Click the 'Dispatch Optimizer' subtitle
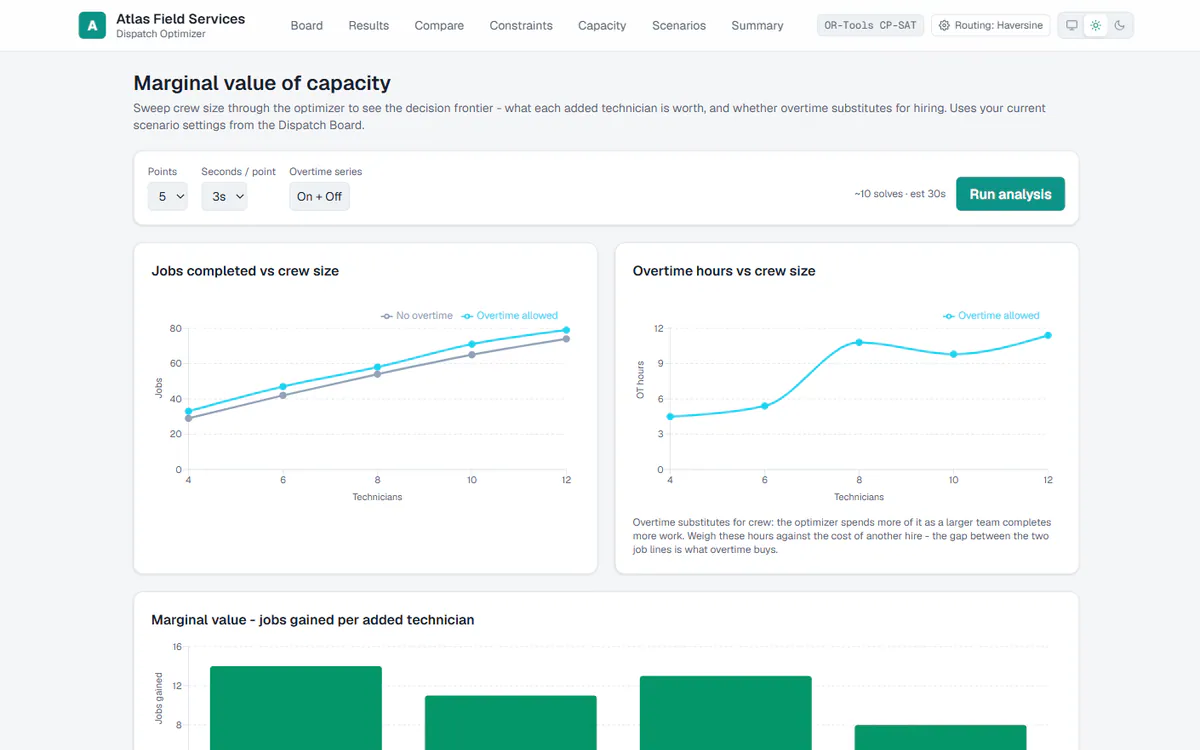The width and height of the screenshot is (1200, 750). pyautogui.click(x=161, y=34)
